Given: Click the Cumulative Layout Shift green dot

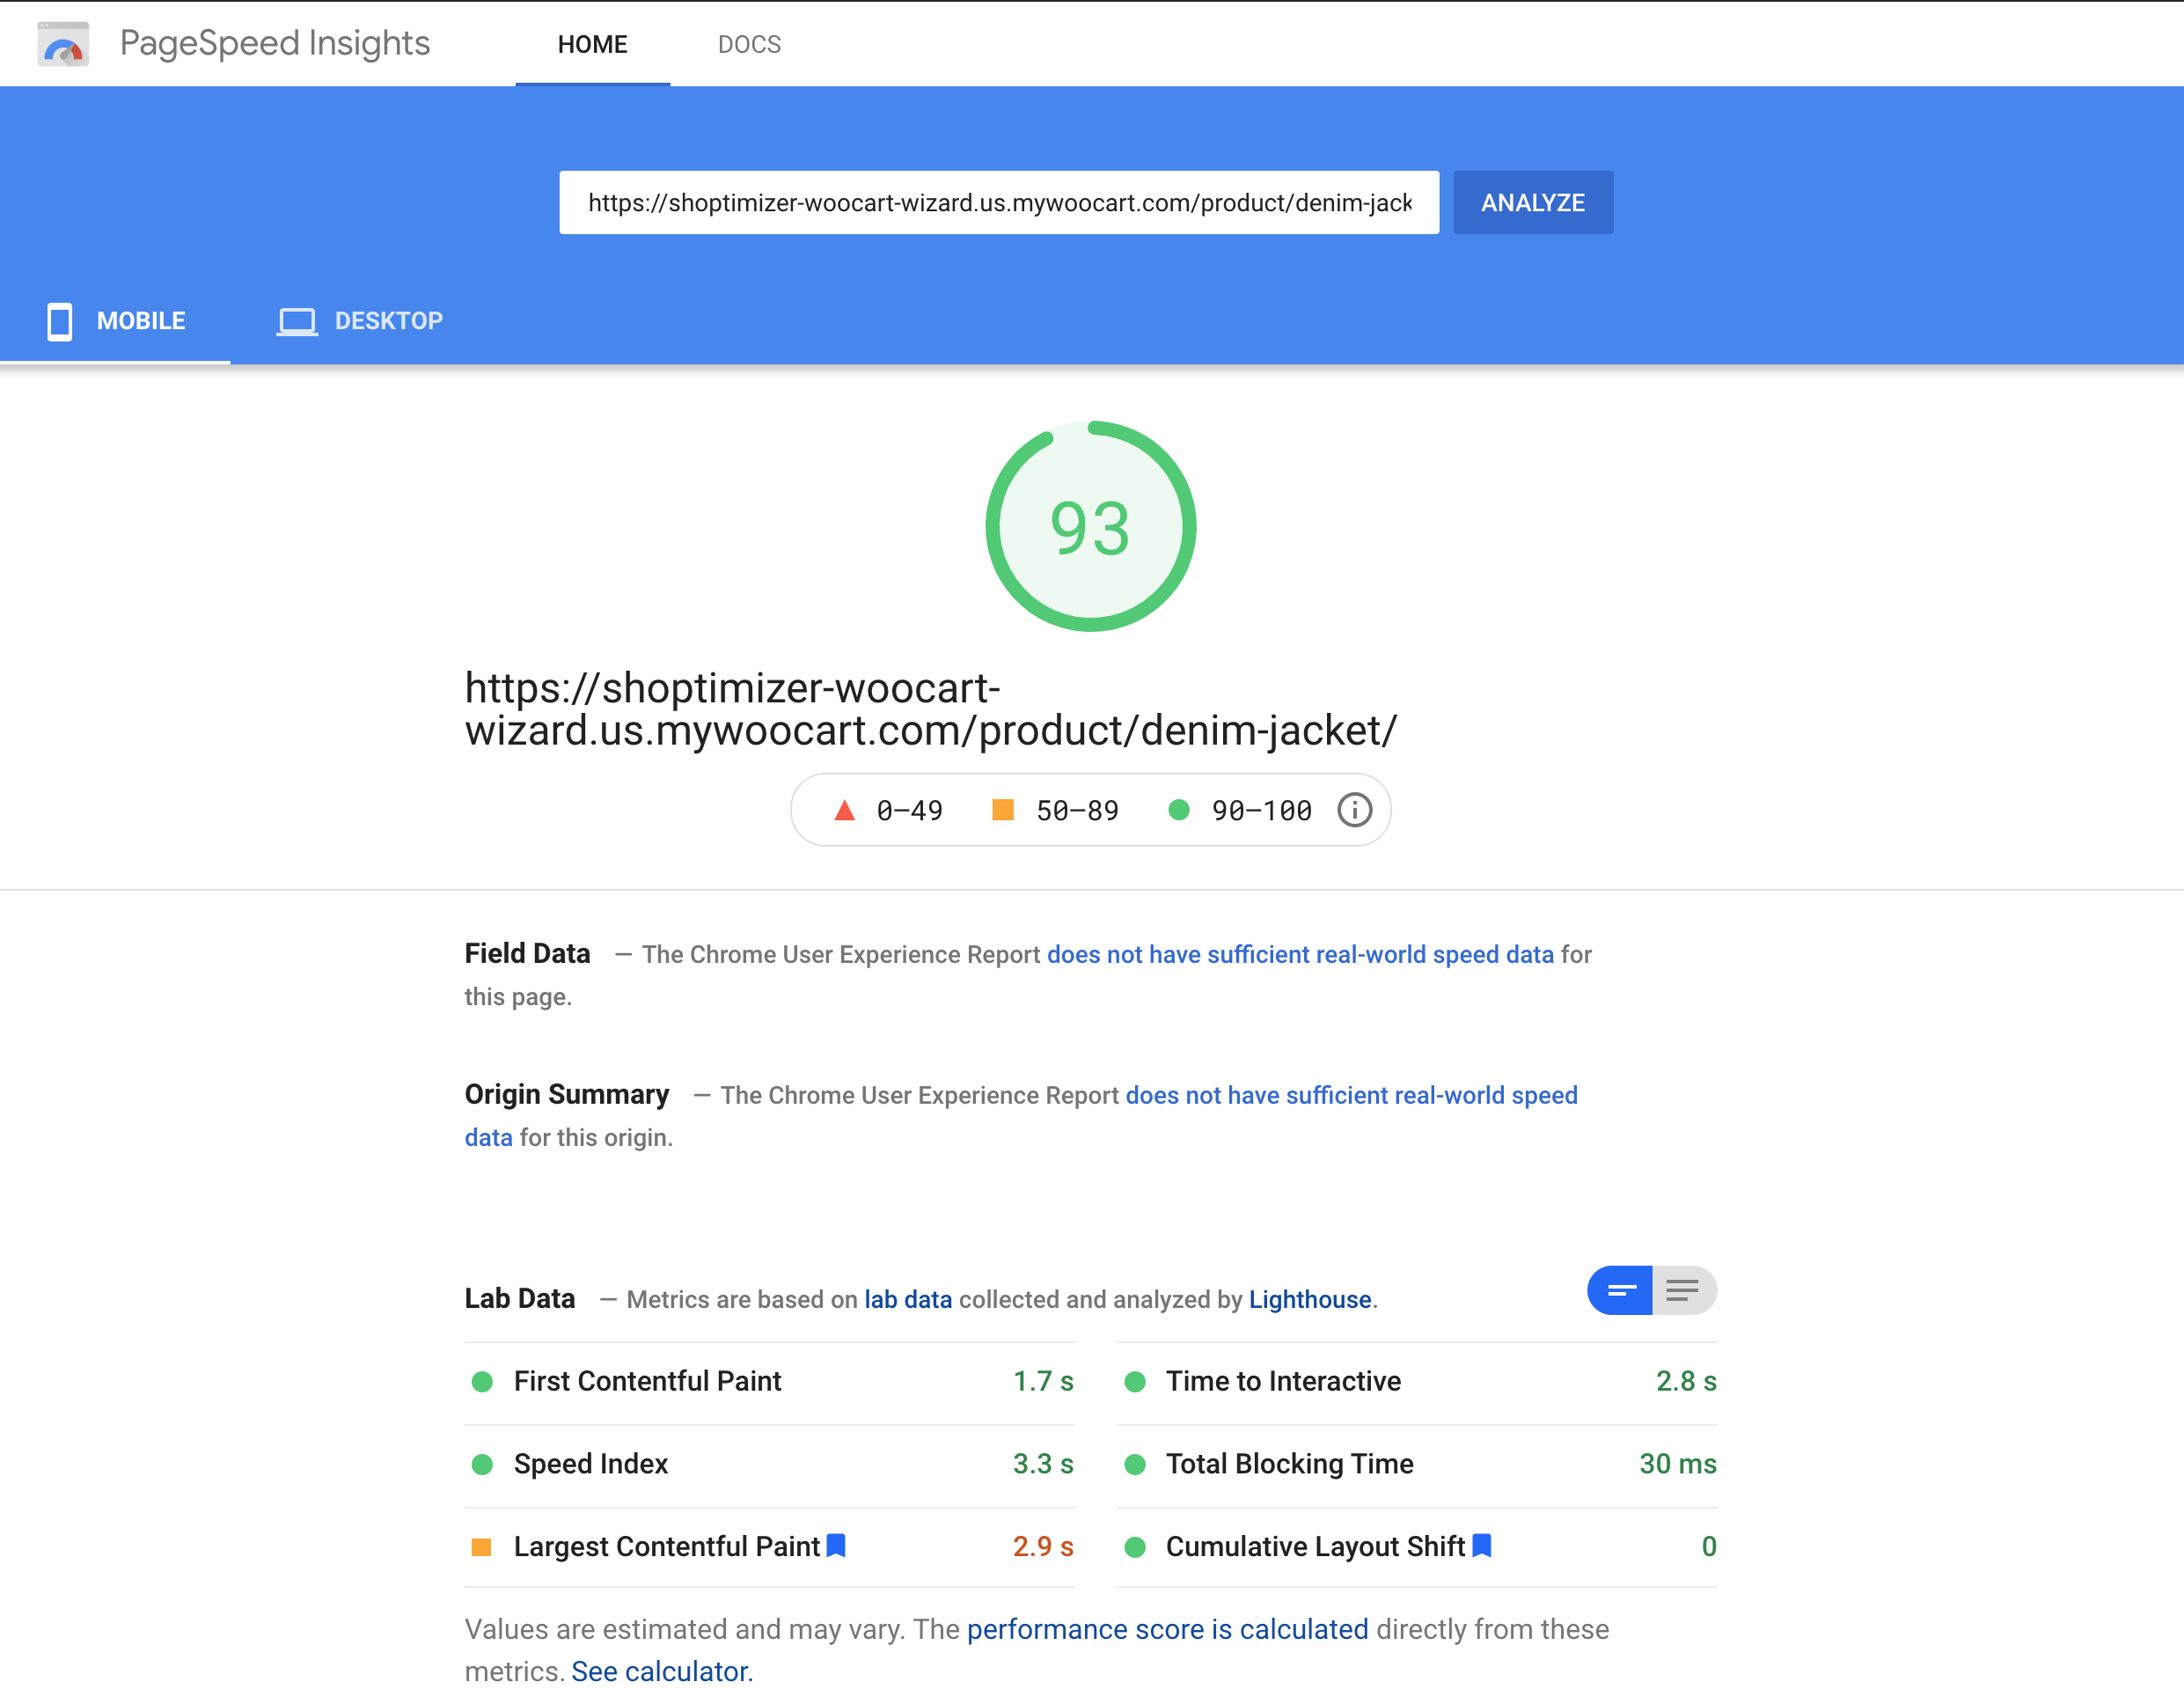Looking at the screenshot, I should pyautogui.click(x=1135, y=1547).
